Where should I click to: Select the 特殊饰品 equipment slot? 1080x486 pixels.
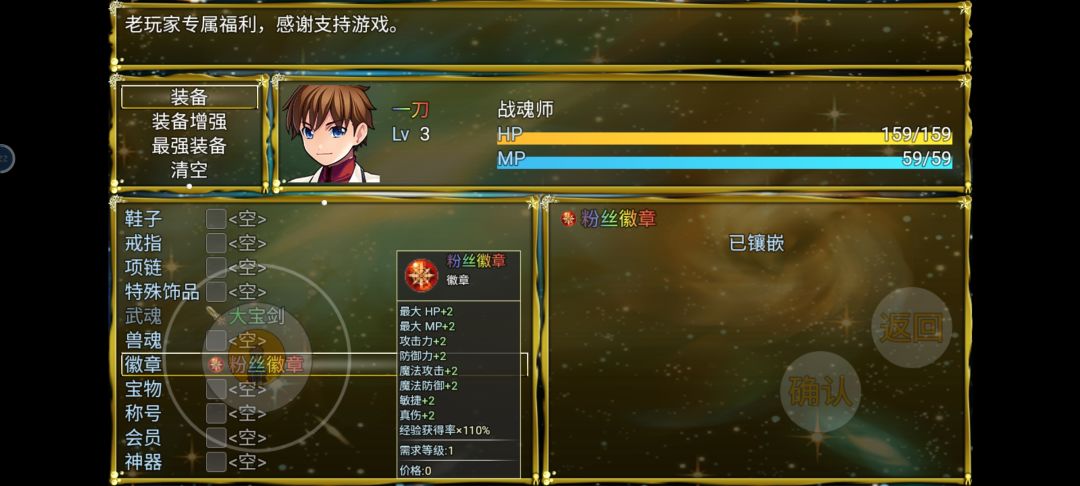click(x=325, y=292)
